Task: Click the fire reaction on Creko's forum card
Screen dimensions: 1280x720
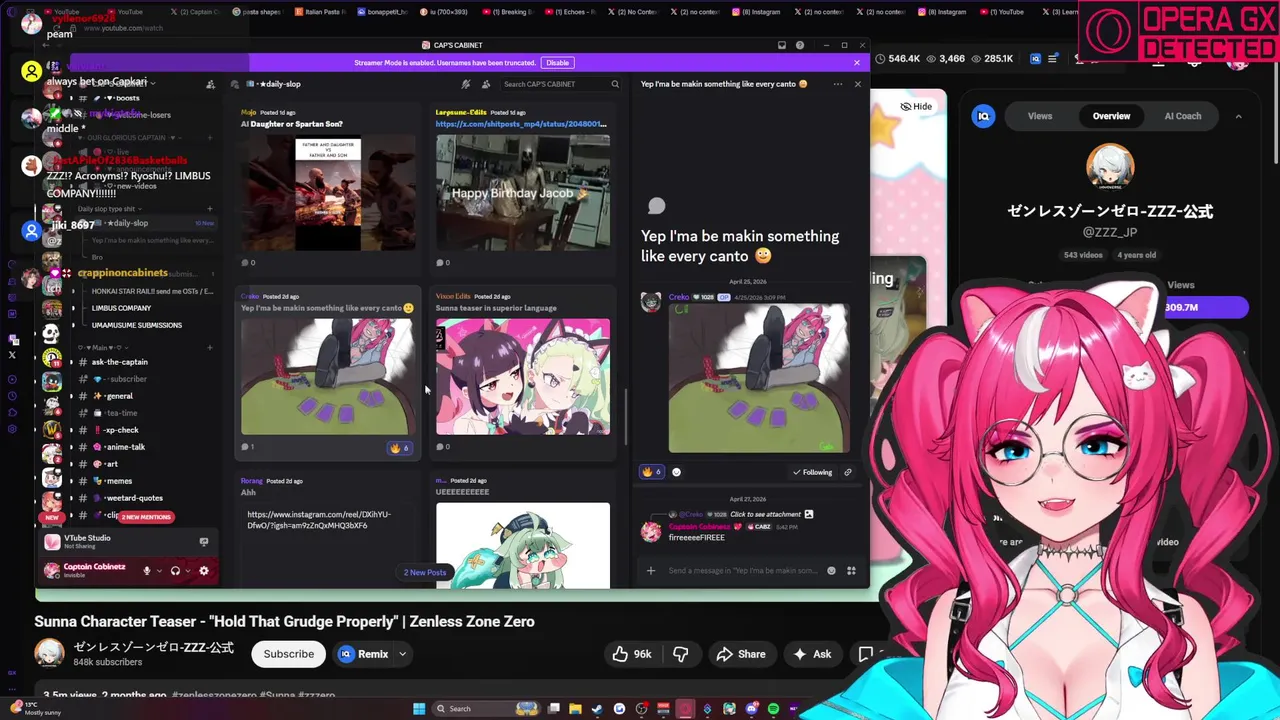Action: click(x=400, y=447)
